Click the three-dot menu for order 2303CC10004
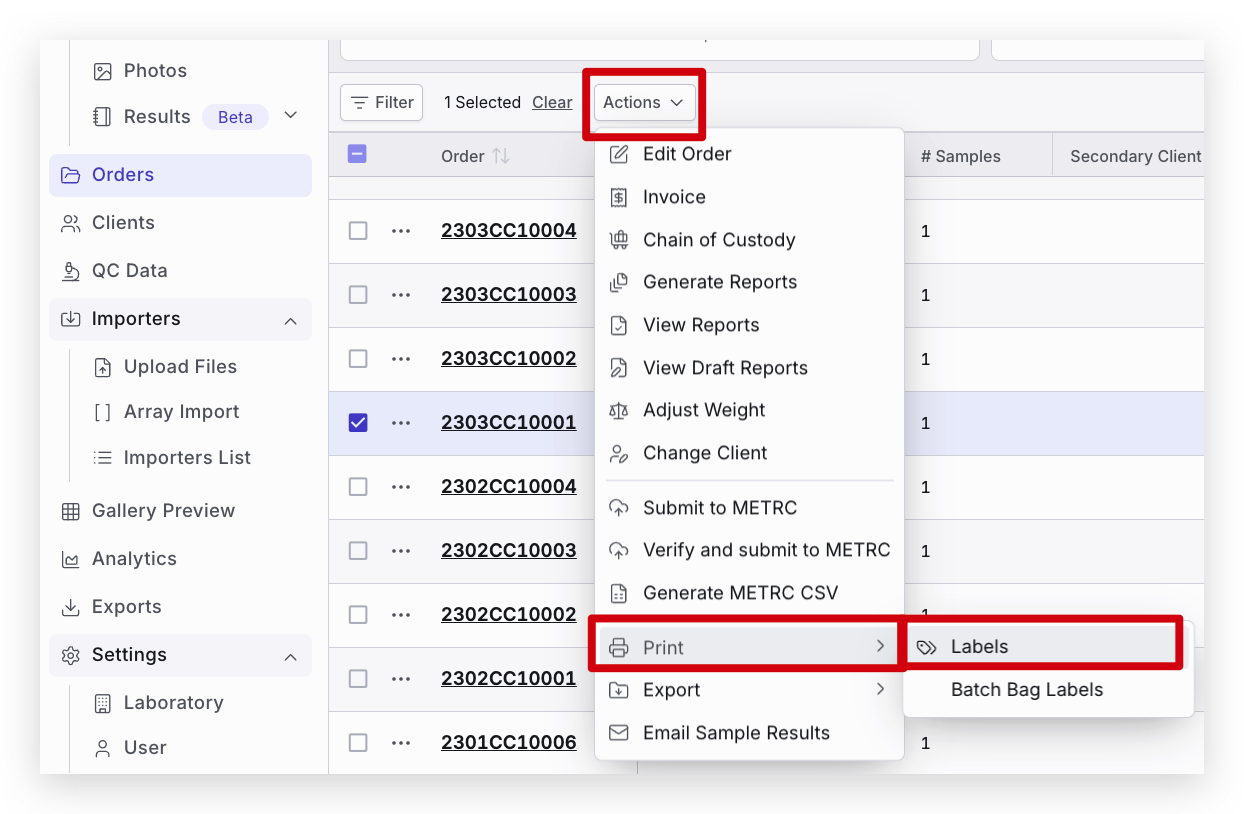 [x=401, y=231]
